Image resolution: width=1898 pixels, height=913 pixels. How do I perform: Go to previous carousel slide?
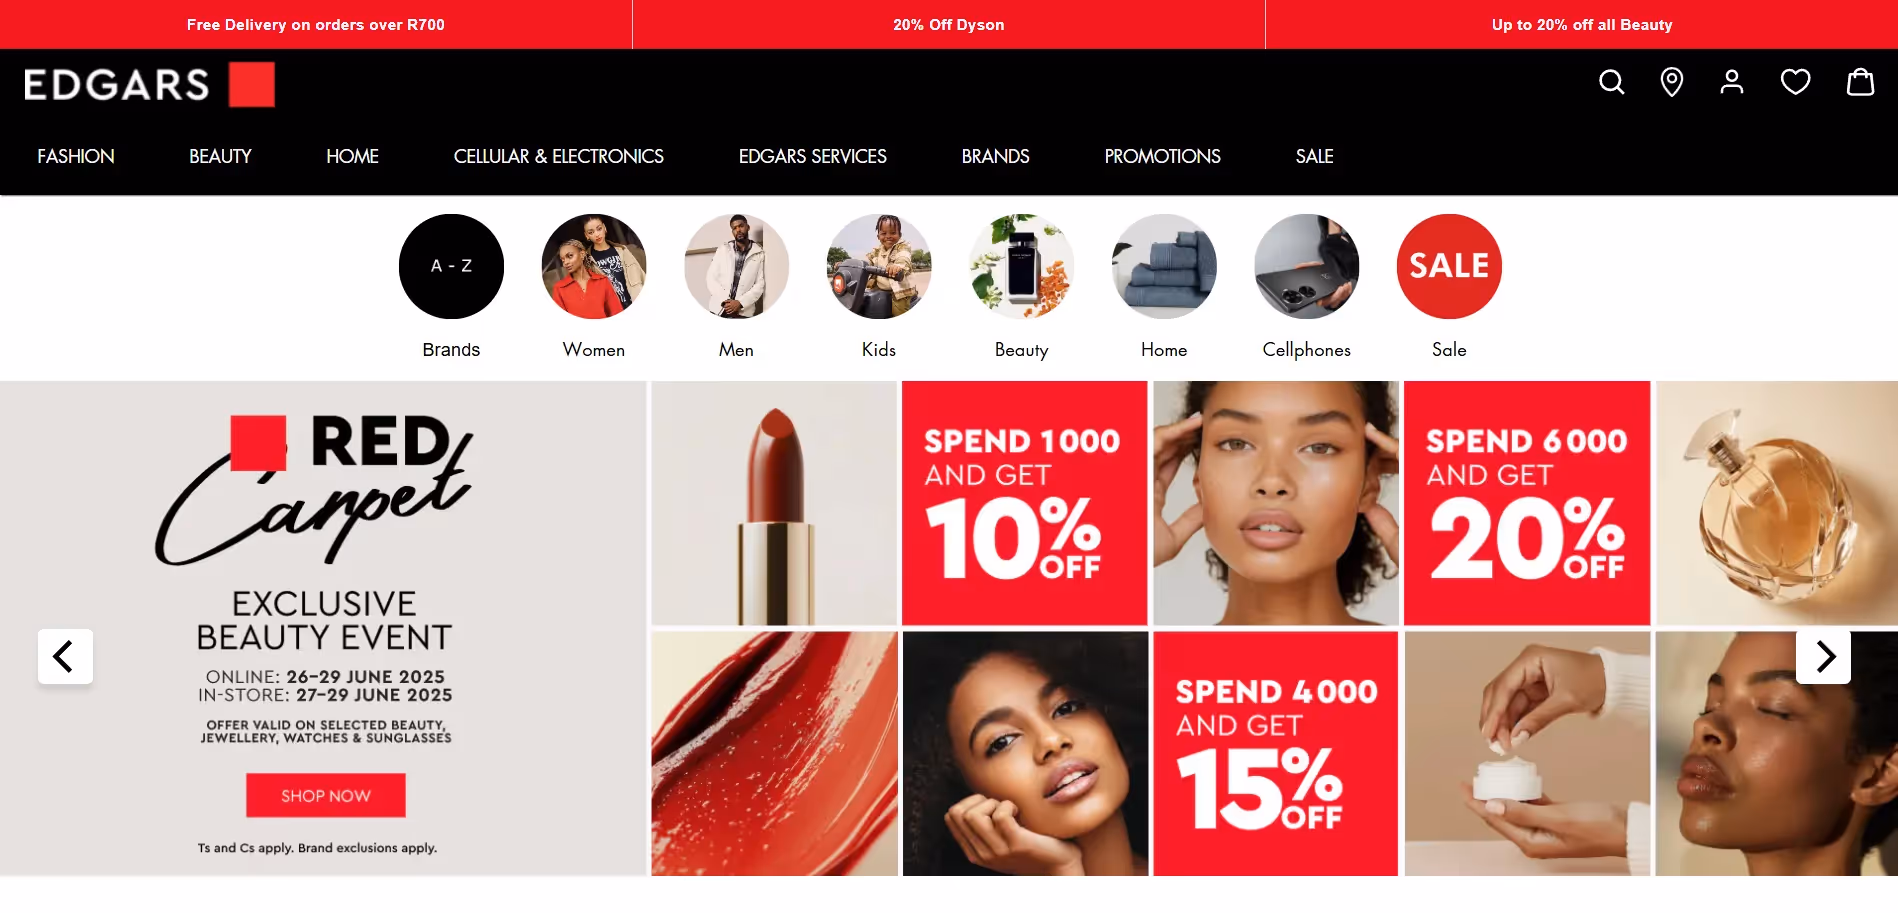65,656
